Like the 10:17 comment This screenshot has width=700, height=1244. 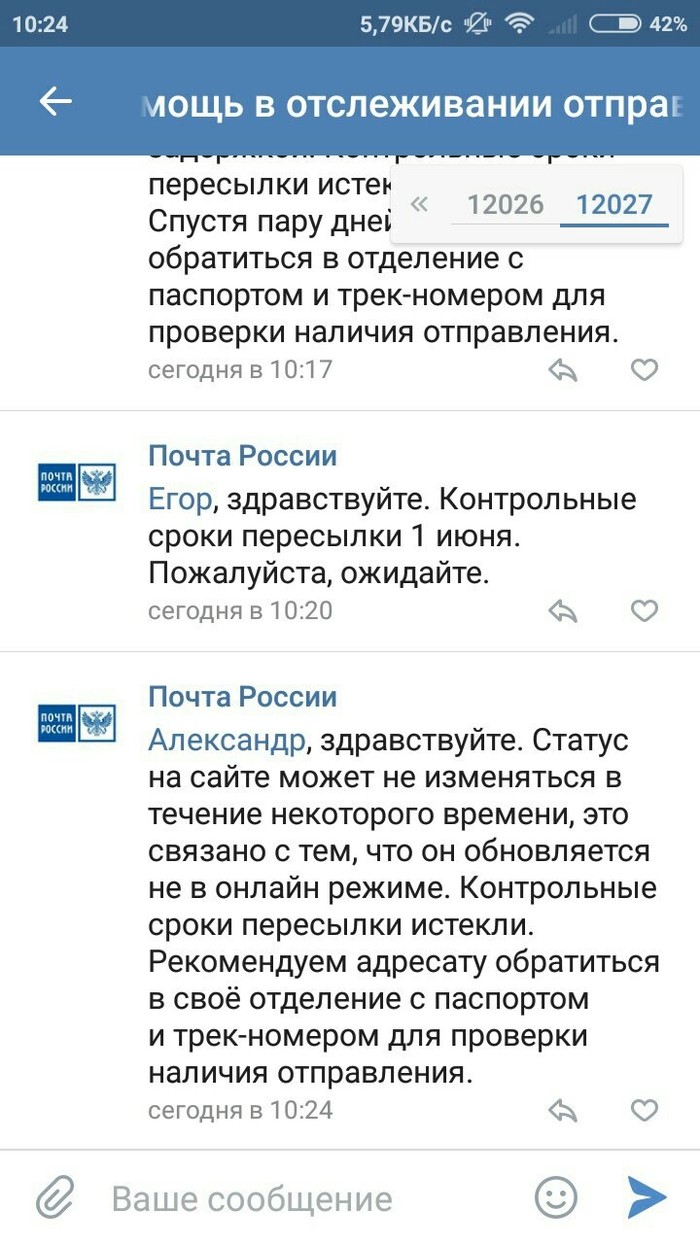point(645,370)
